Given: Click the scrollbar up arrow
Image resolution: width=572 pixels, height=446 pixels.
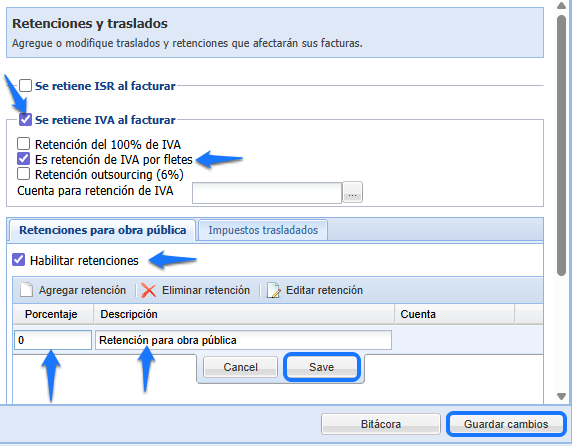Looking at the screenshot, I should click(x=561, y=5).
